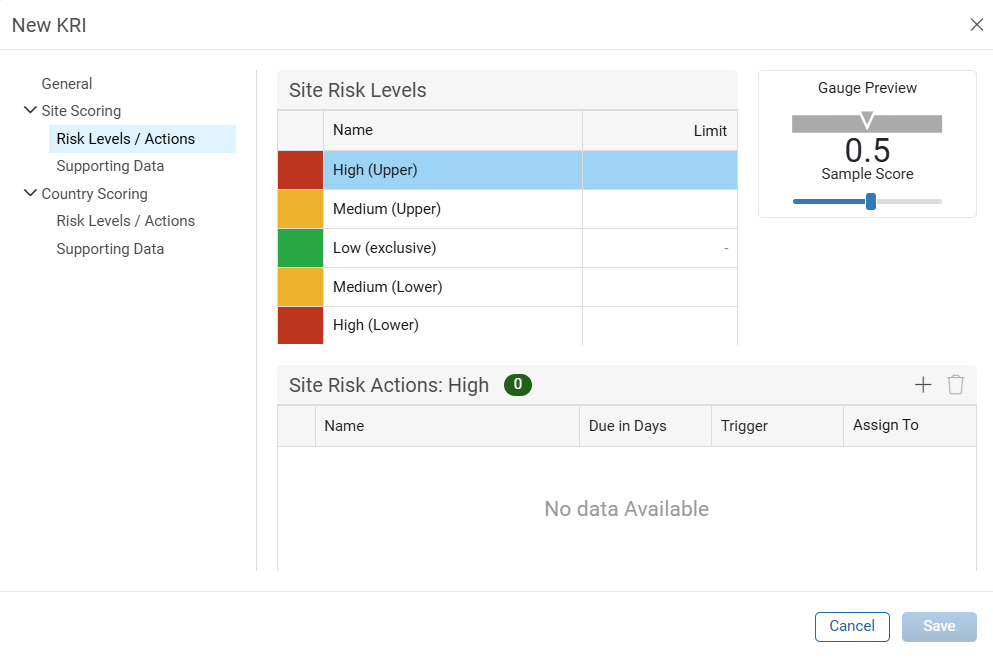This screenshot has height=660, width=993.
Task: Edit the Limit cell for High (Lower)
Action: (x=660, y=326)
